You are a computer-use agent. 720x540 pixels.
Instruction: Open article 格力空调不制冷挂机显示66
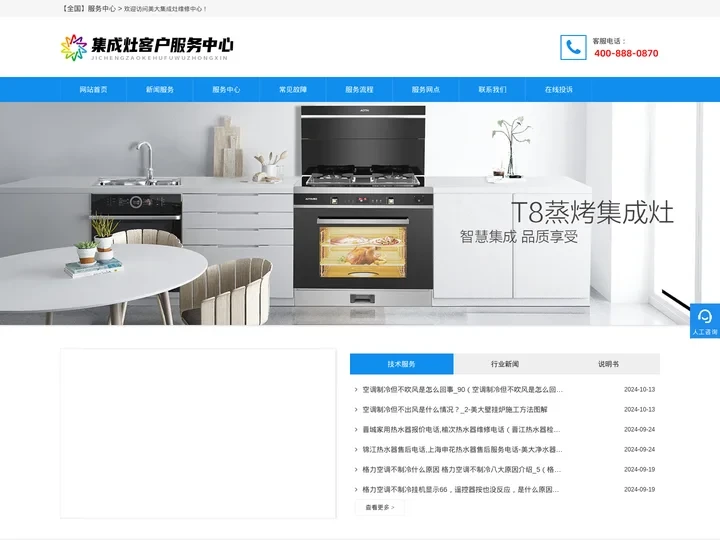pos(461,489)
